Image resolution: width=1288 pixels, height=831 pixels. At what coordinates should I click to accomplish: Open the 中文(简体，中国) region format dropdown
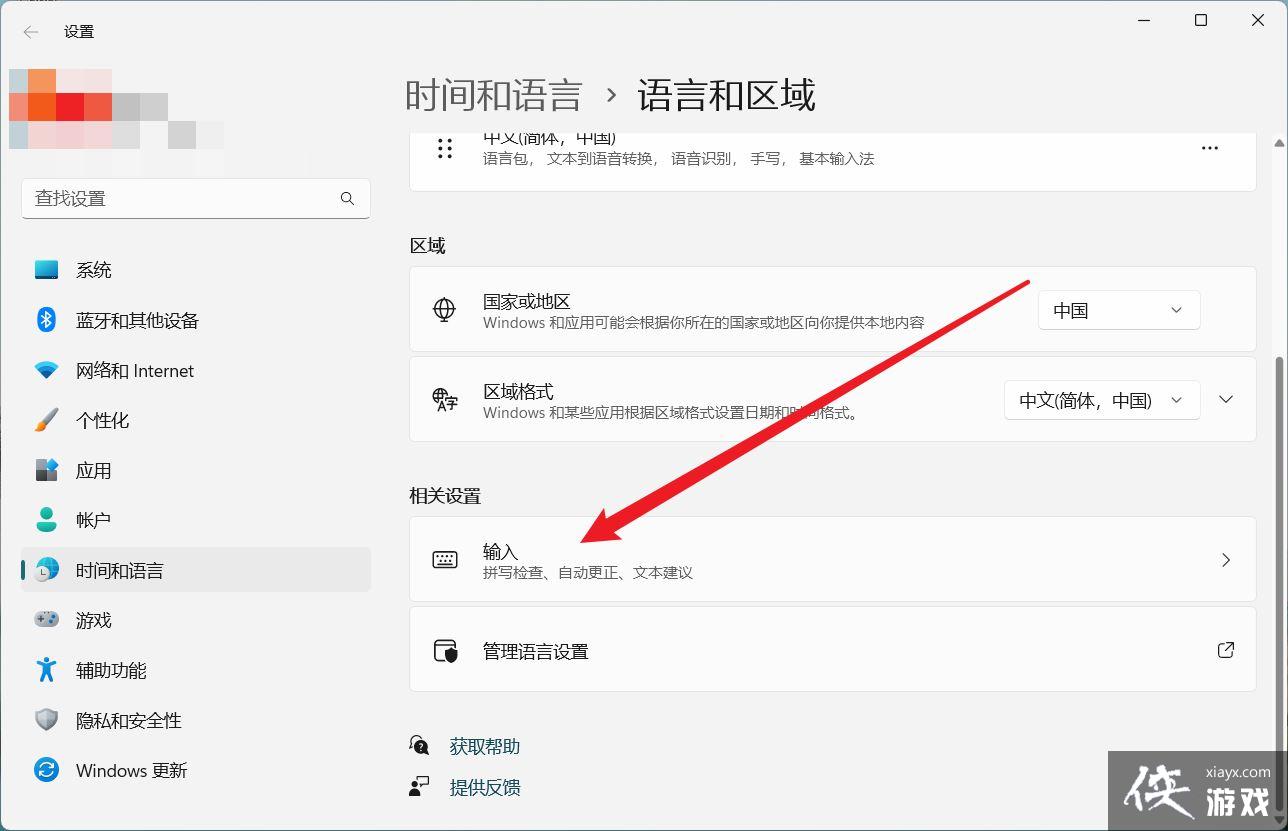1100,400
